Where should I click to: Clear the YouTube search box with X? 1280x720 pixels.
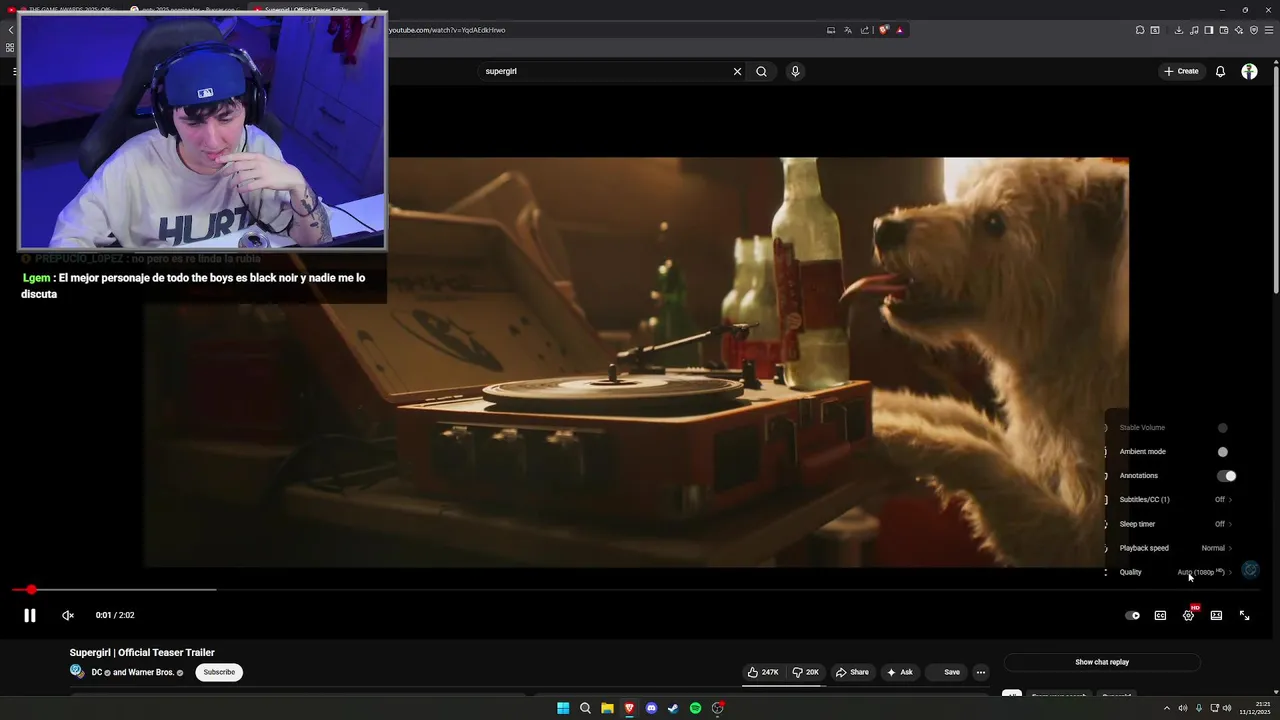(737, 71)
